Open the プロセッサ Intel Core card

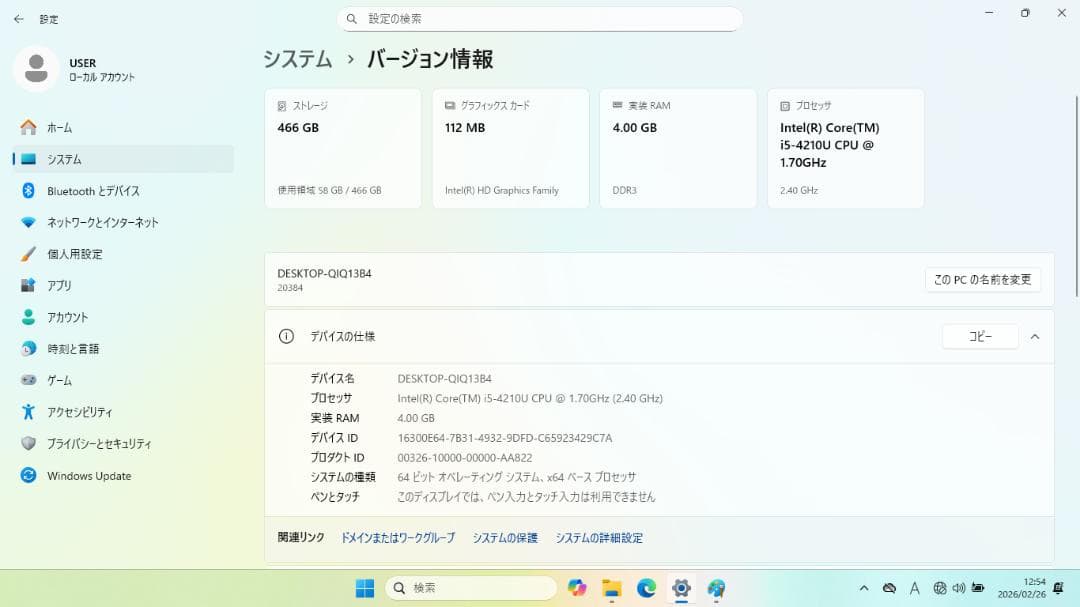(846, 148)
